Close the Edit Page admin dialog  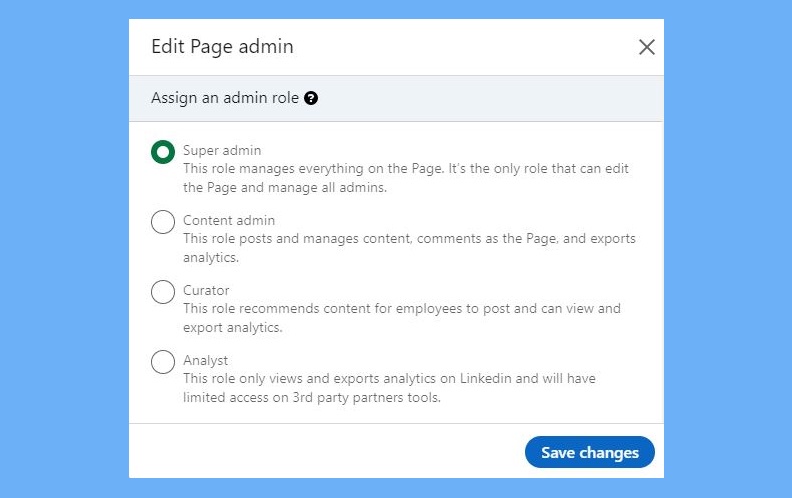point(646,47)
